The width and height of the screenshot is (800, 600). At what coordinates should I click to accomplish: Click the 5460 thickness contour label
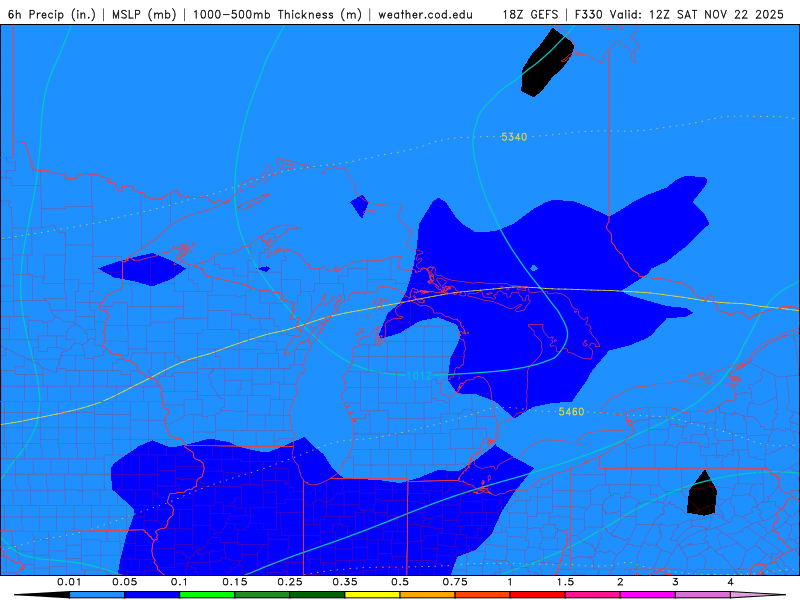click(x=571, y=411)
